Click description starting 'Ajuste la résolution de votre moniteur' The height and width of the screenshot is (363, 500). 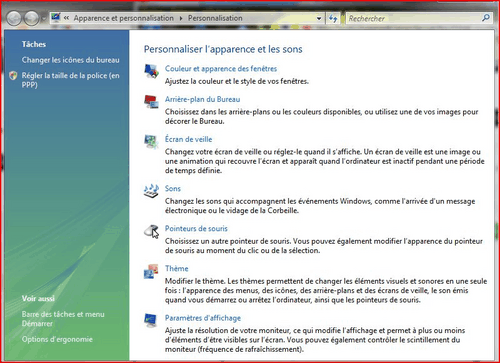click(x=315, y=340)
